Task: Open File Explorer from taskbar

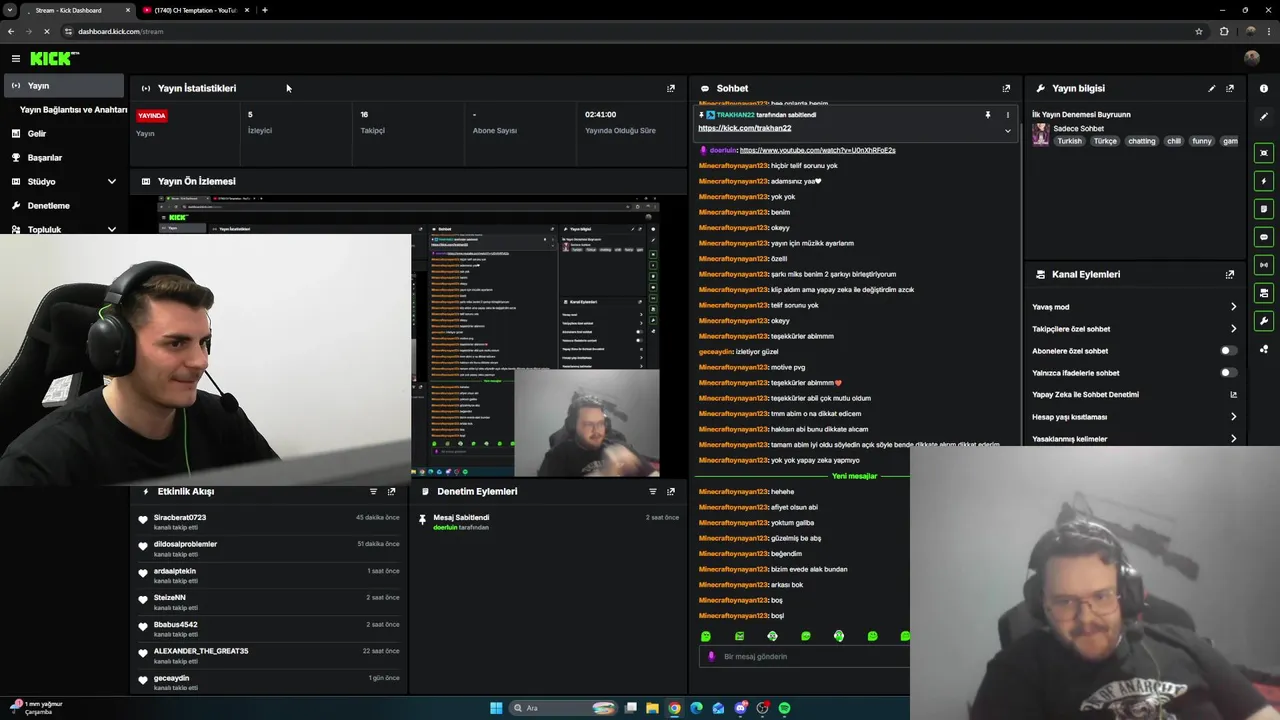Action: tap(653, 708)
